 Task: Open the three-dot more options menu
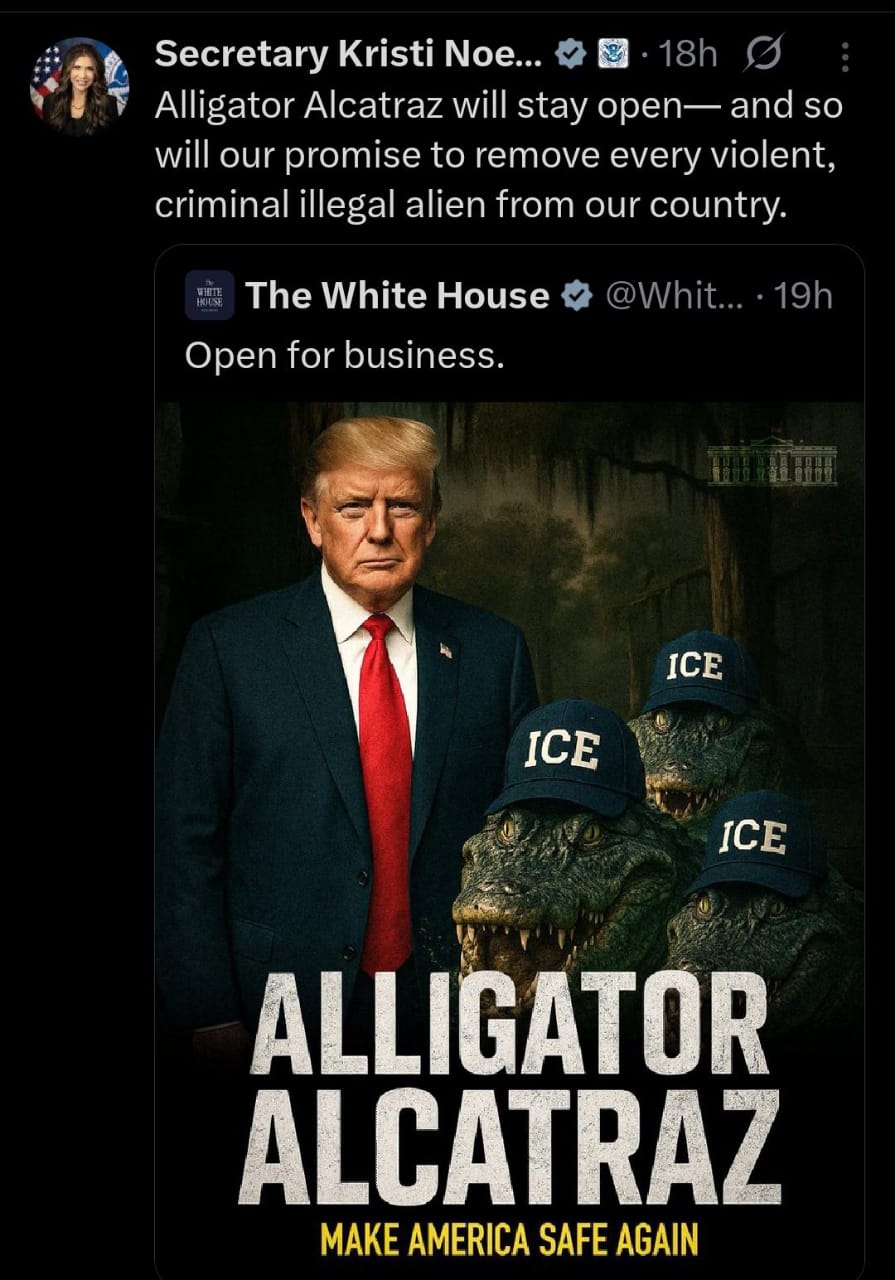pos(844,57)
